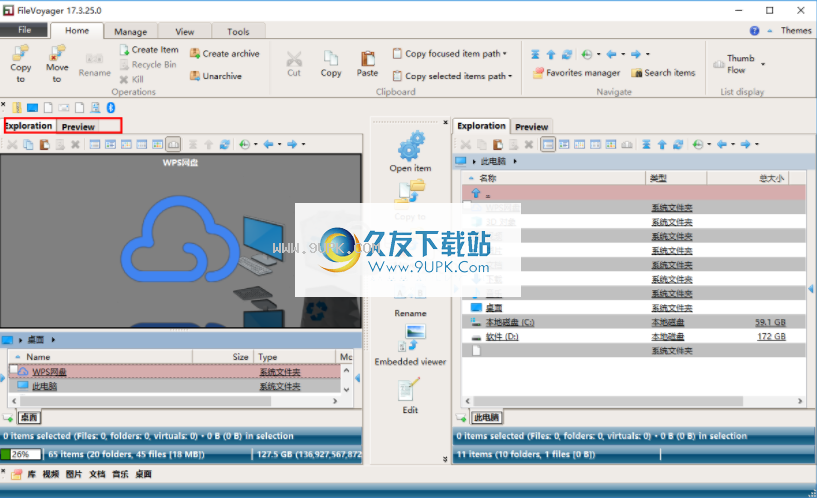This screenshot has height=501, width=817.
Task: Click the Edit action in the middle panel
Action: (410, 396)
